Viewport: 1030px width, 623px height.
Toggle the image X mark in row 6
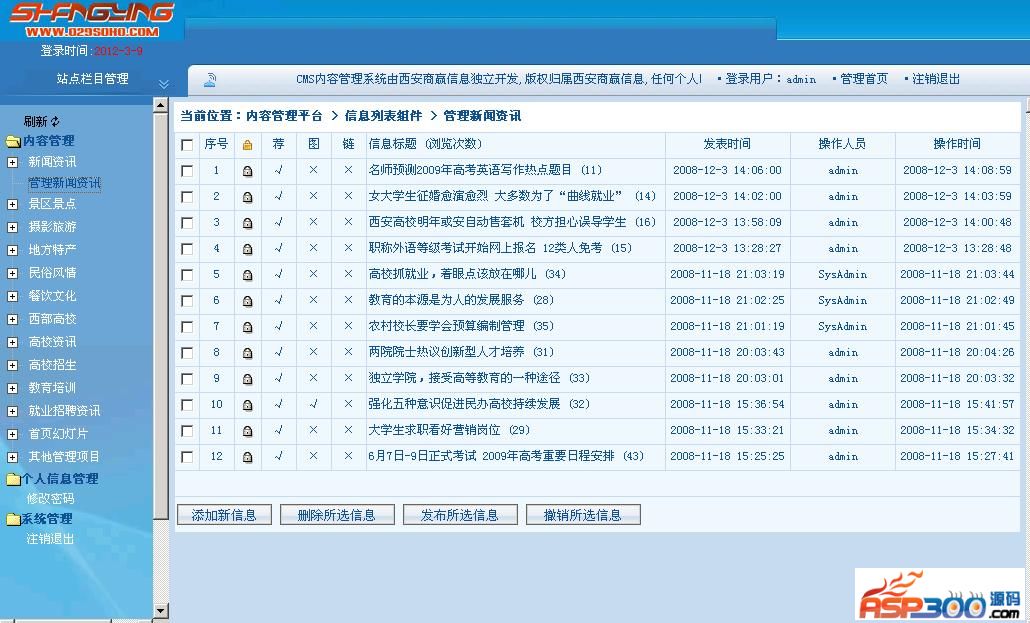[x=313, y=300]
